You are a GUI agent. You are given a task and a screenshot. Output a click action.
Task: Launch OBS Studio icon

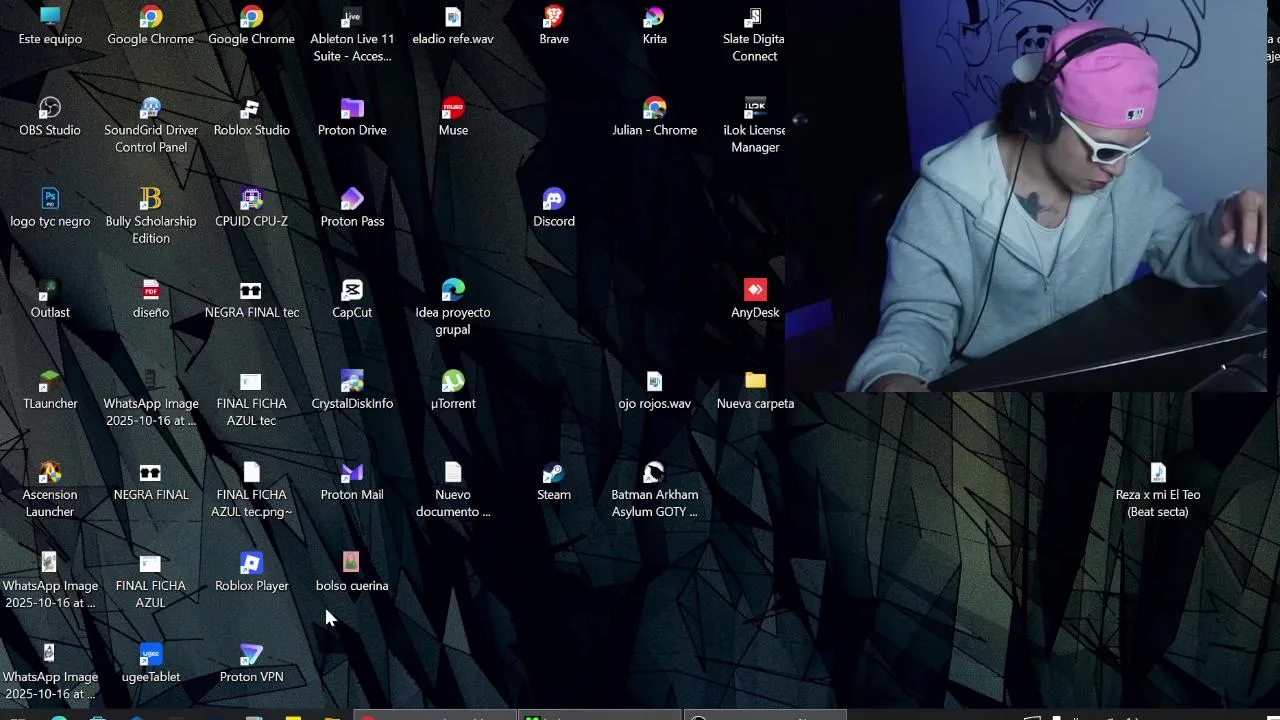(x=50, y=118)
